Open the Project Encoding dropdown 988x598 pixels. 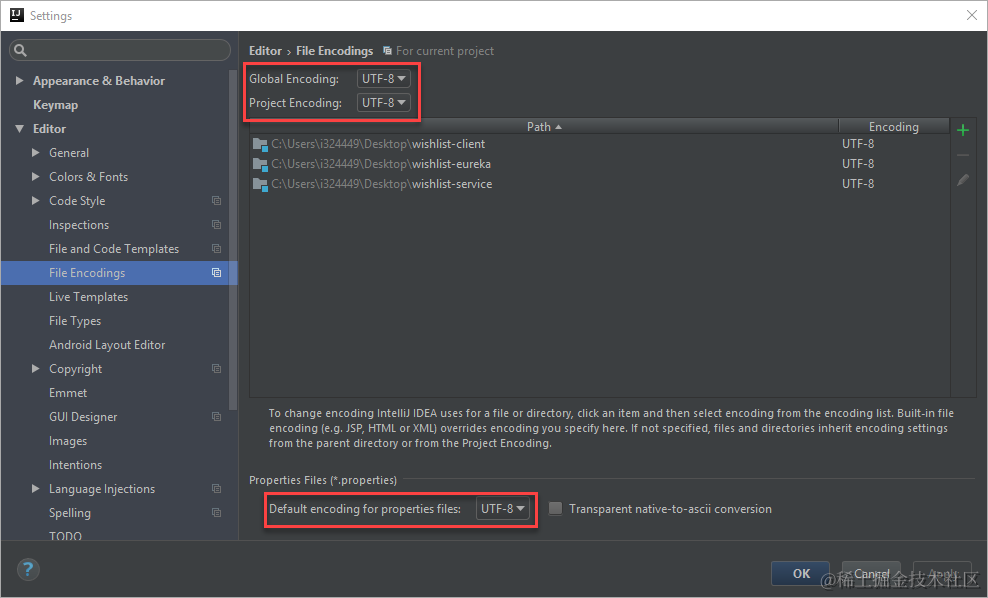pyautogui.click(x=383, y=103)
